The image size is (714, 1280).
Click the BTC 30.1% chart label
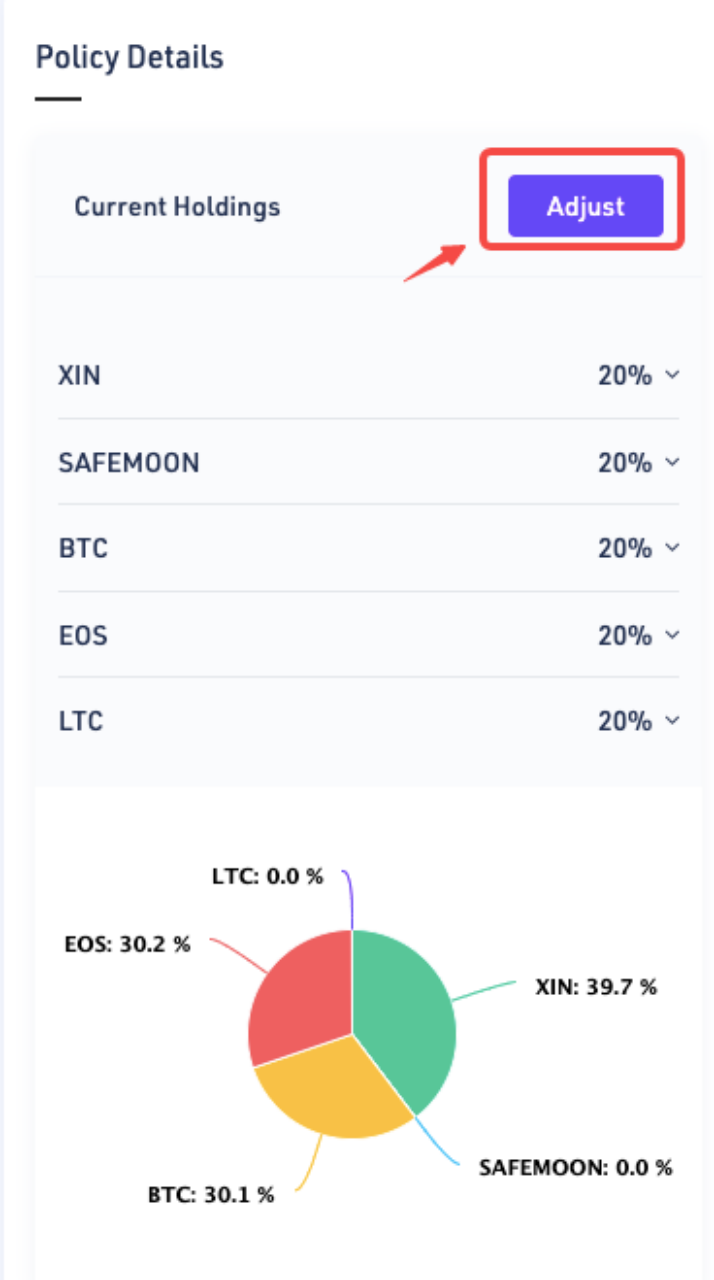click(x=211, y=1194)
